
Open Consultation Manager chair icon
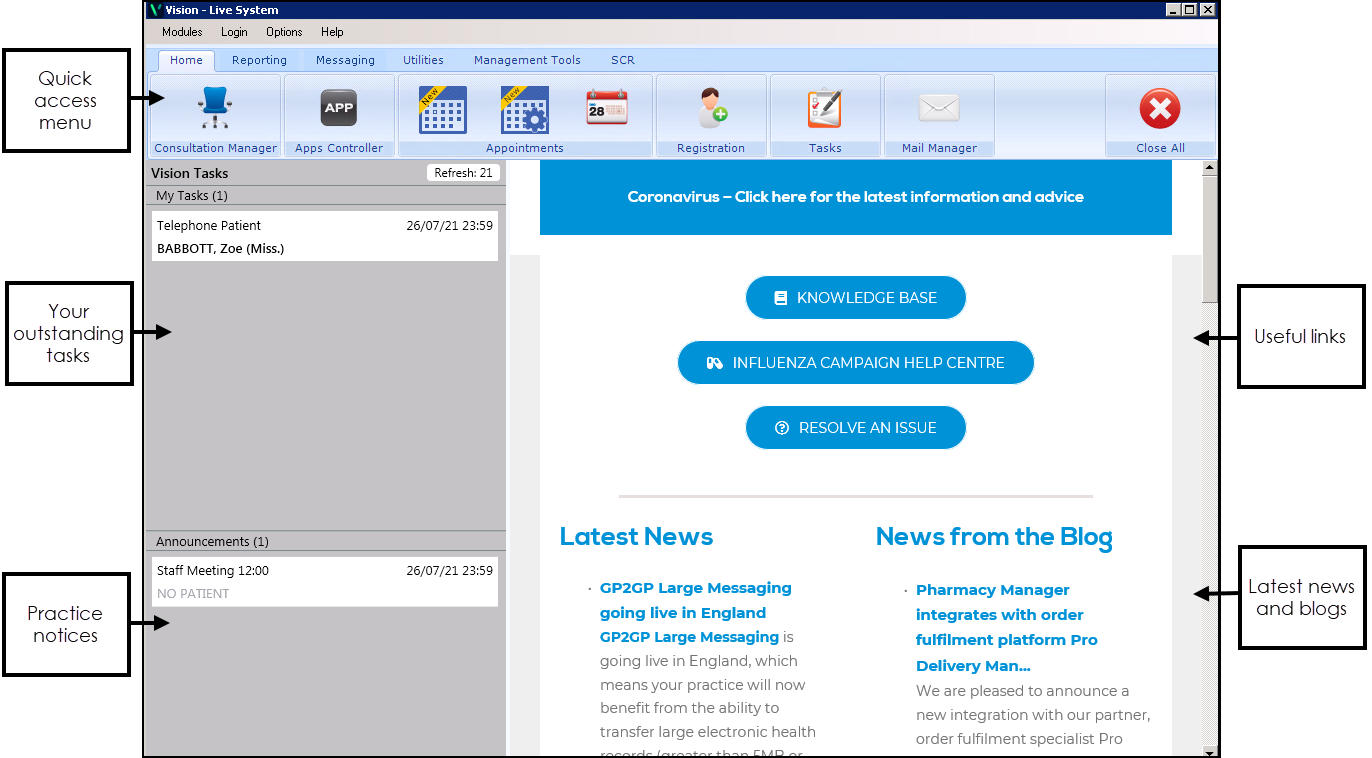(x=215, y=107)
